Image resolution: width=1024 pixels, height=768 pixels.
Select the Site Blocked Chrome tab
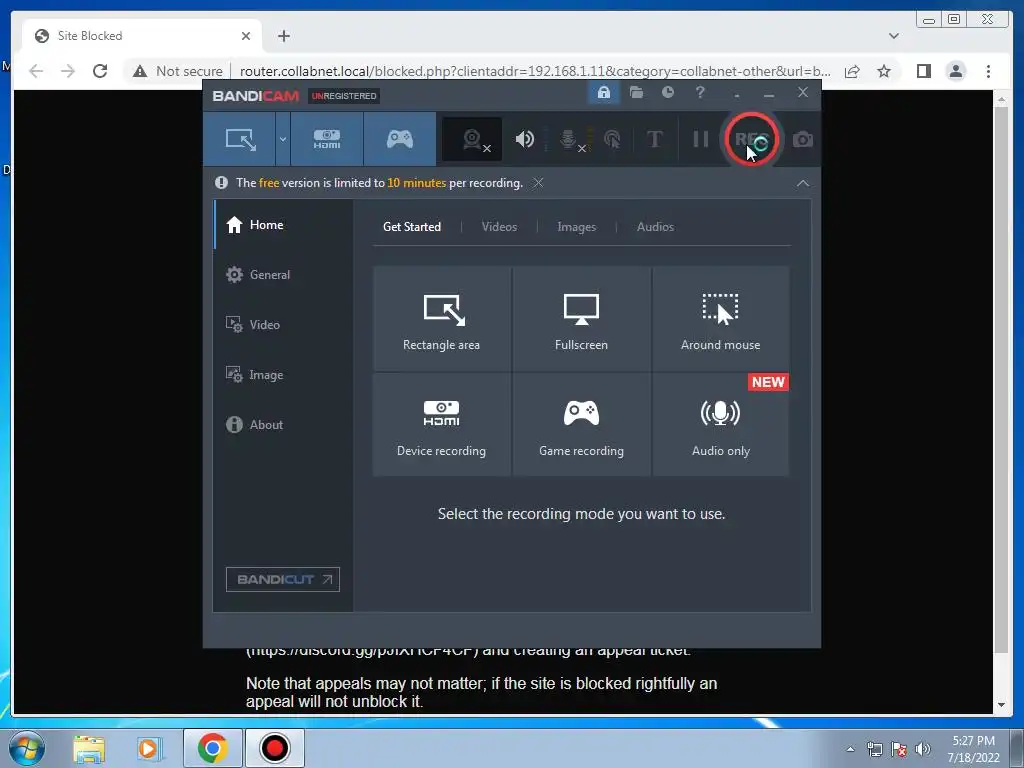click(142, 36)
